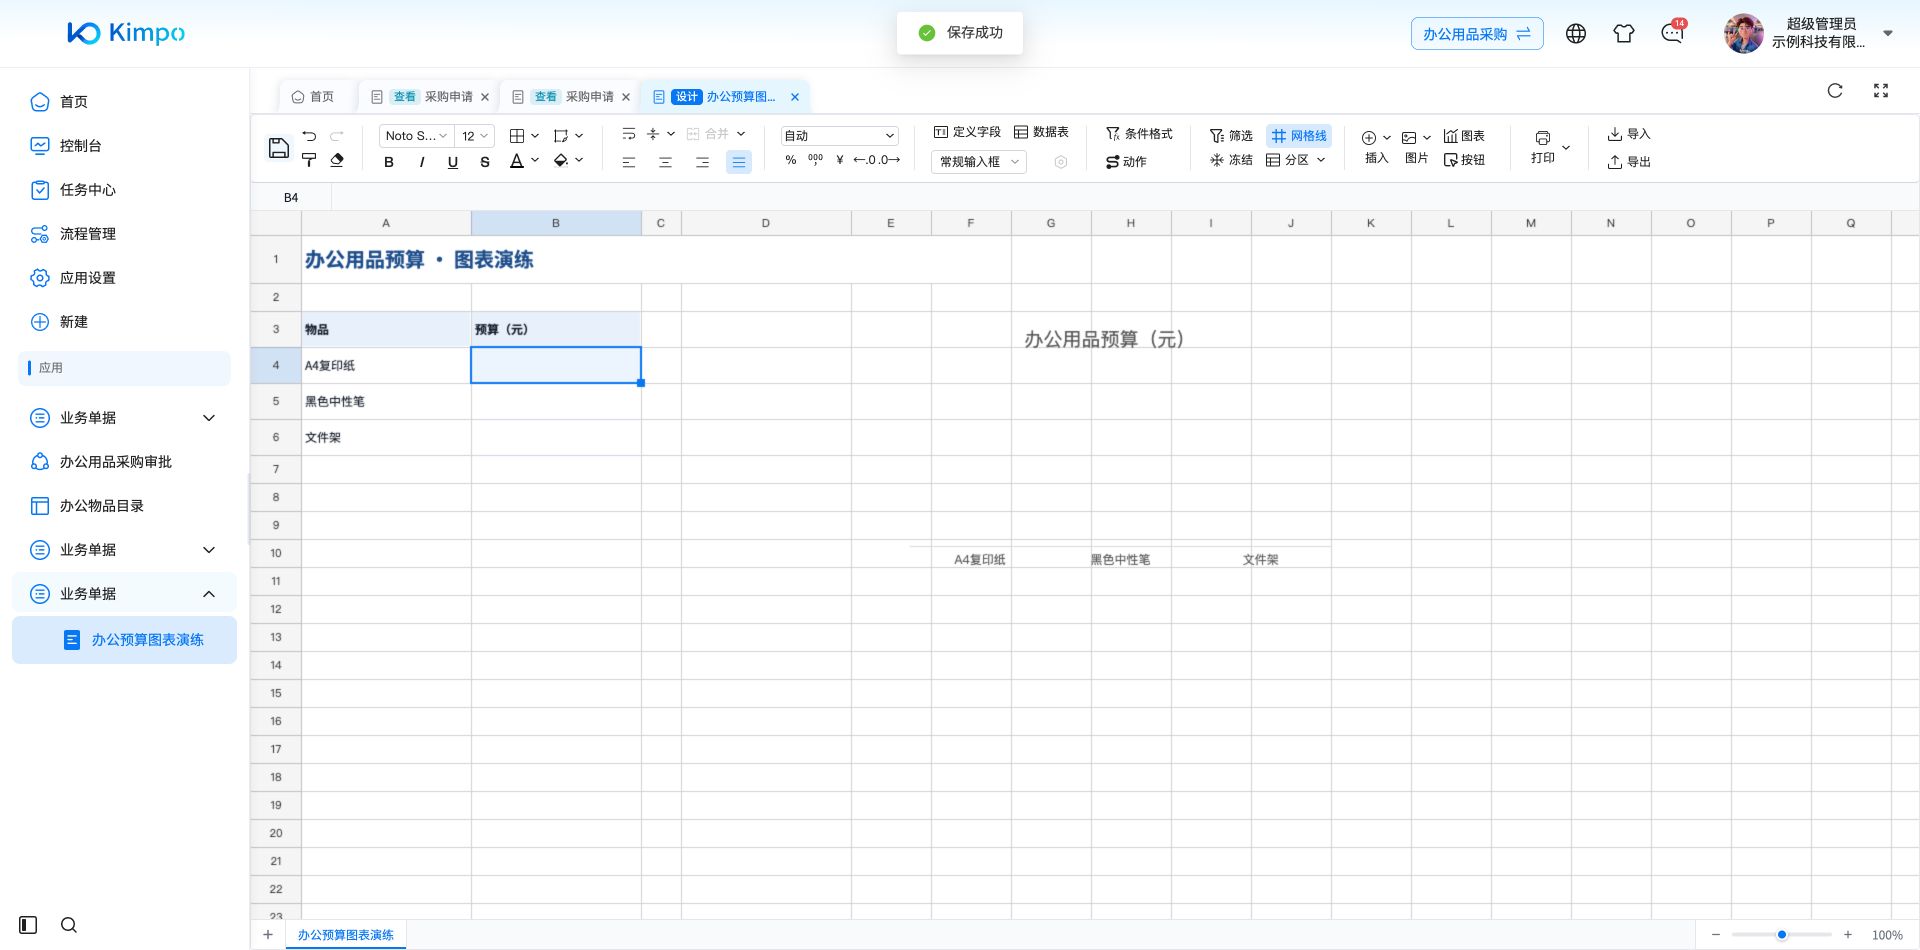This screenshot has width=1920, height=950.
Task: Click the 定义字段 button
Action: click(x=967, y=132)
